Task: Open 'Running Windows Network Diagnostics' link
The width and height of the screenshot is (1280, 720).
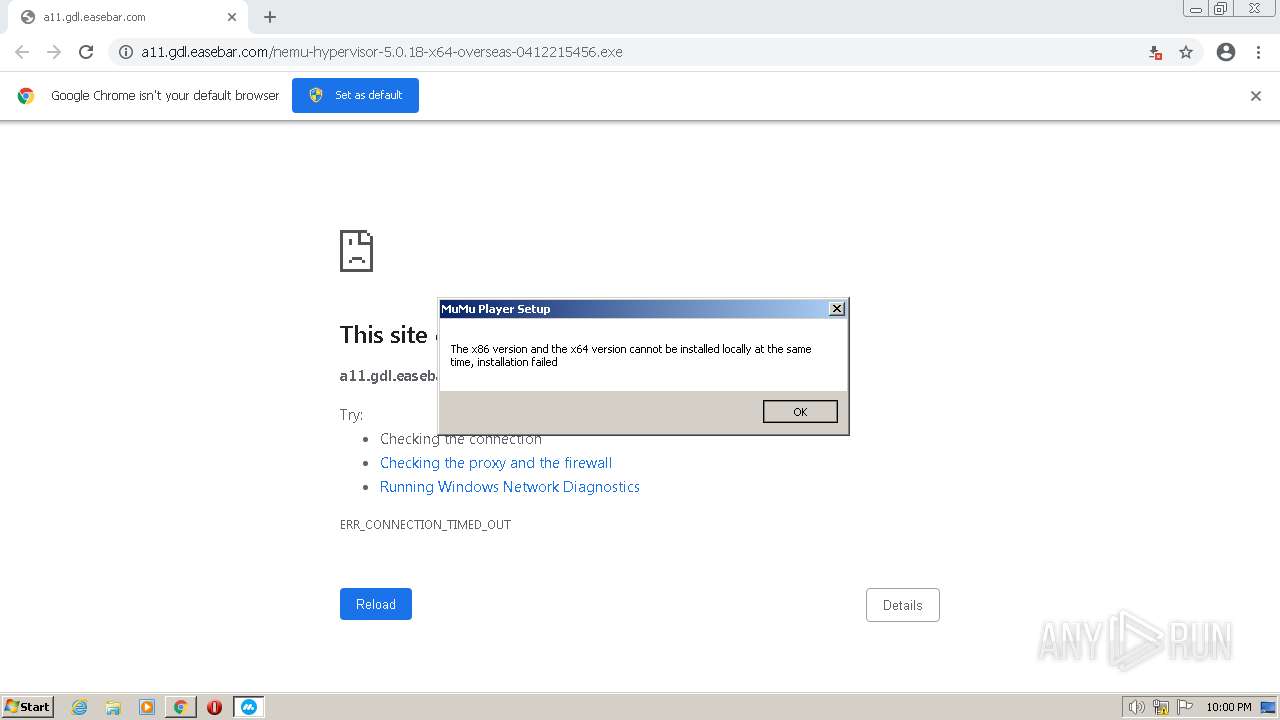Action: pos(510,487)
